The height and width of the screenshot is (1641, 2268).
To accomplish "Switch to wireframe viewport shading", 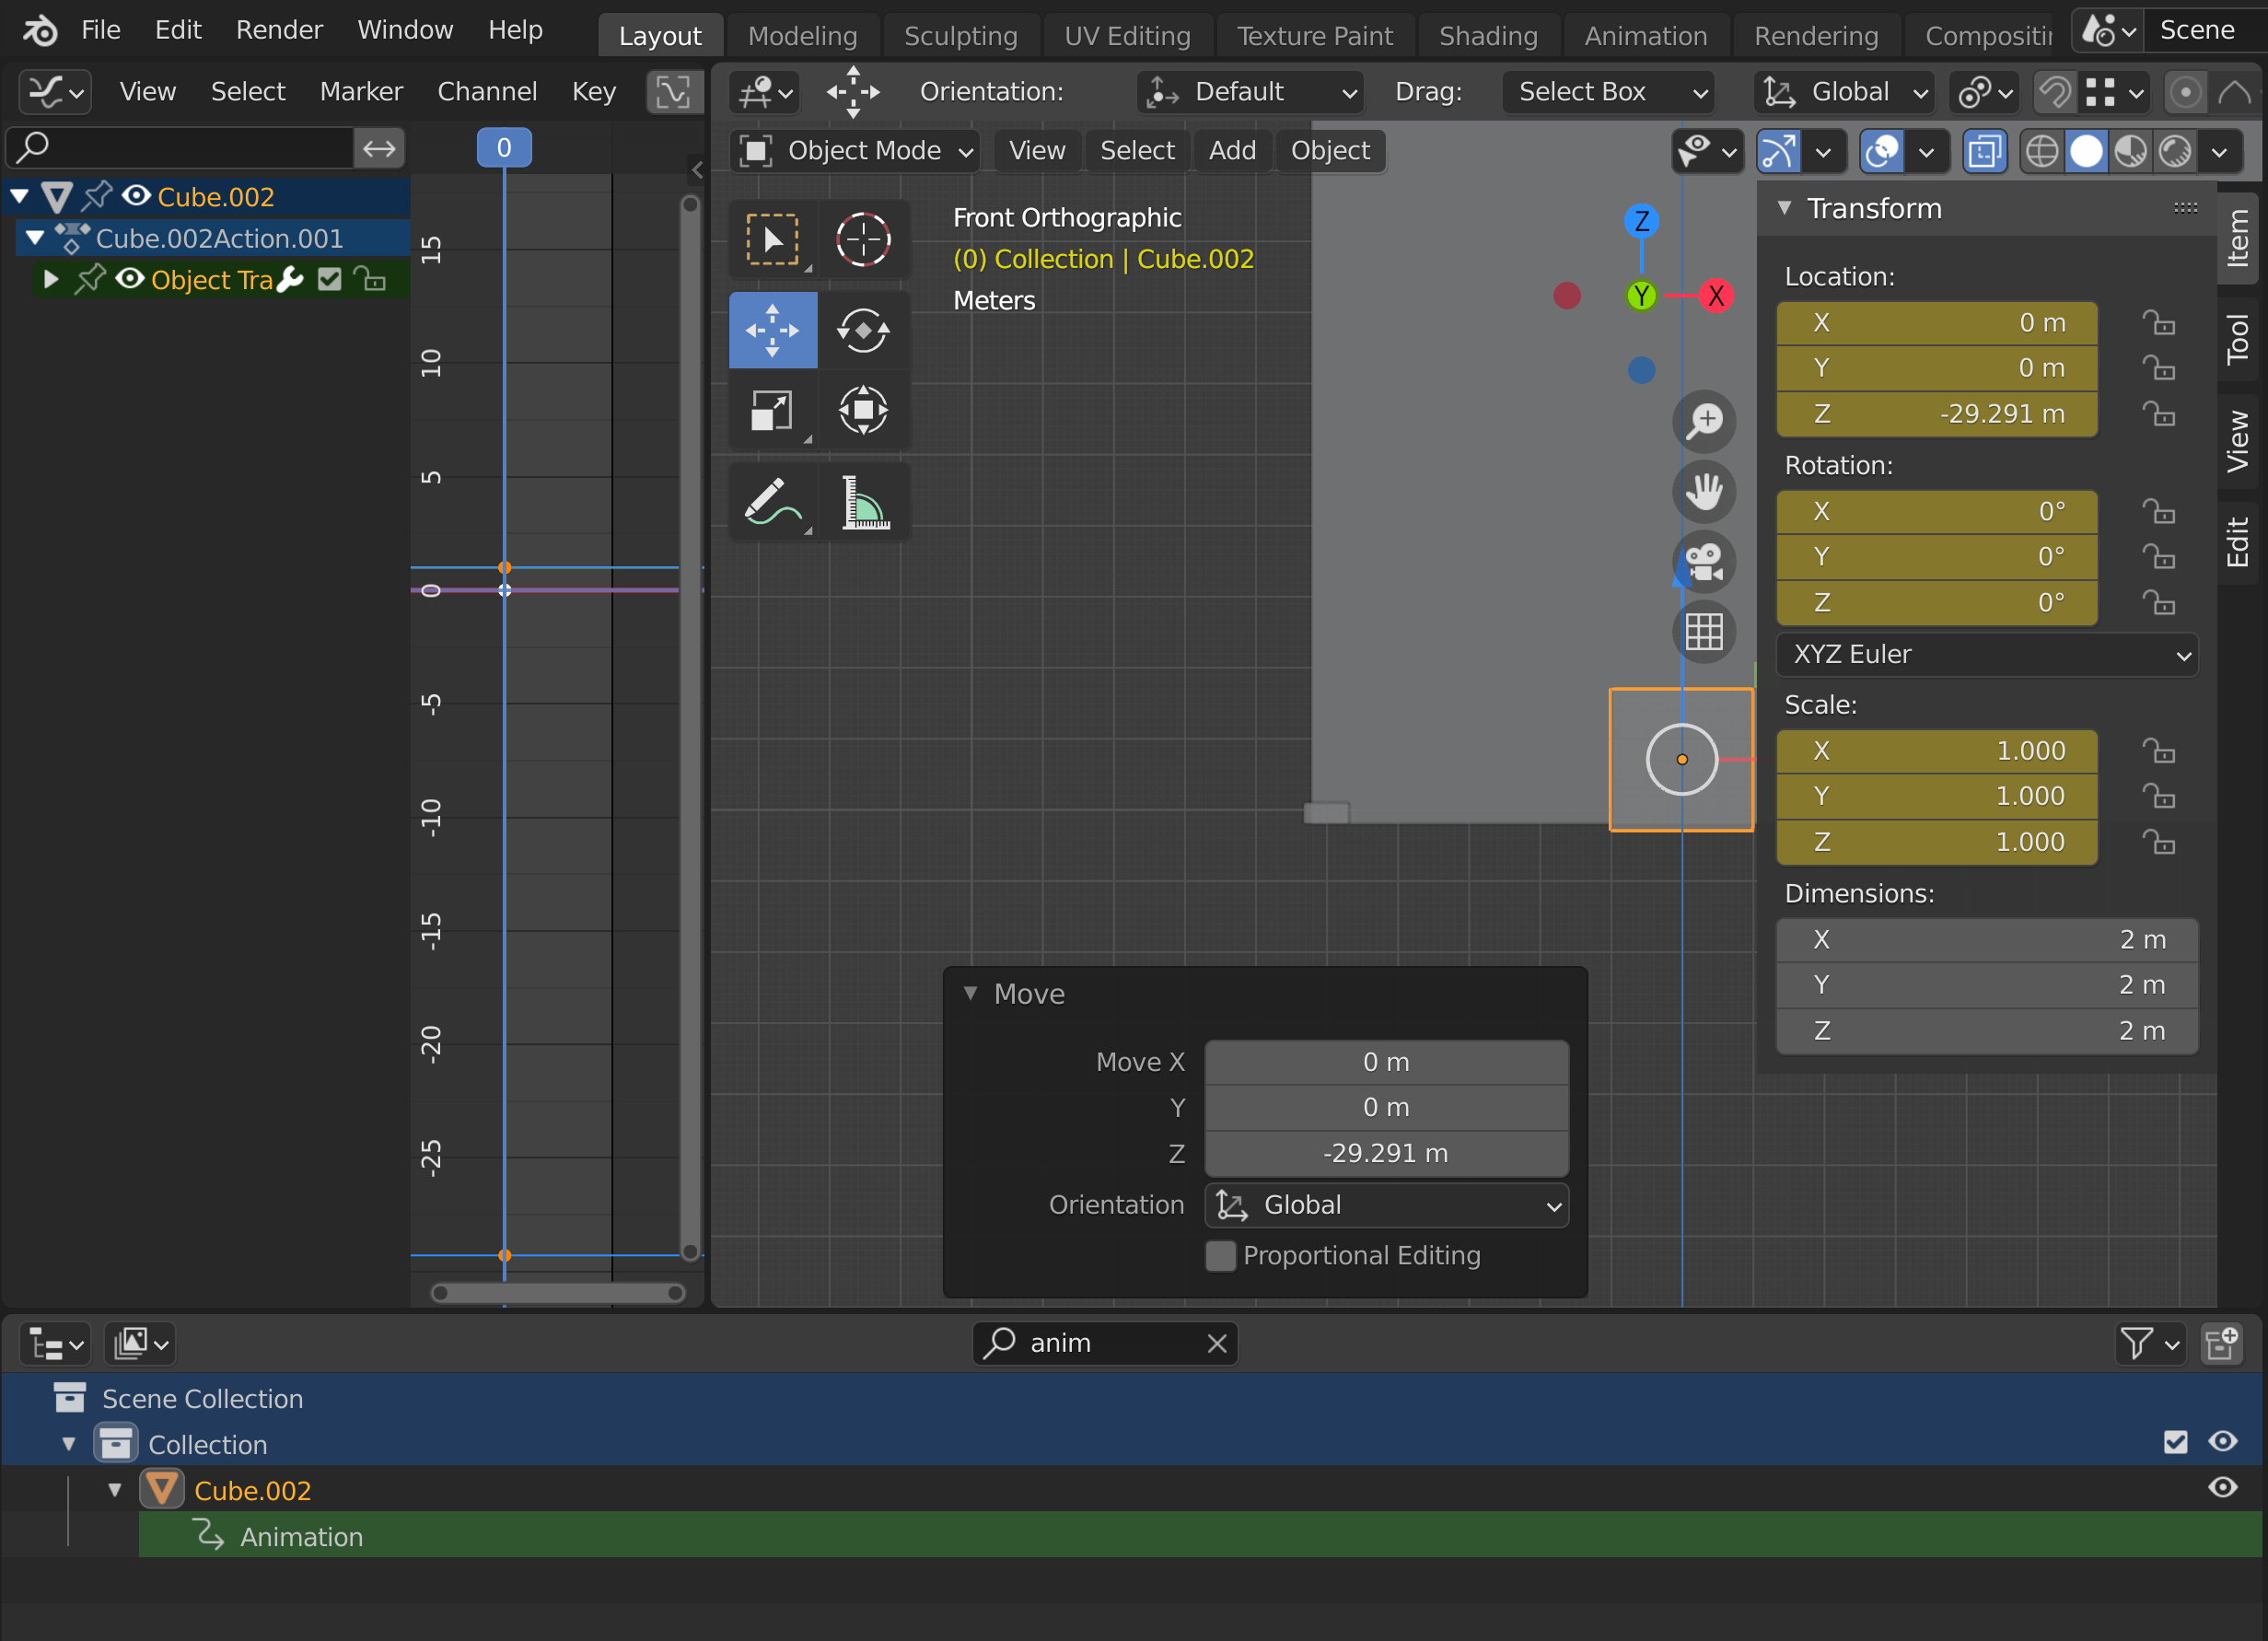I will [x=2041, y=151].
